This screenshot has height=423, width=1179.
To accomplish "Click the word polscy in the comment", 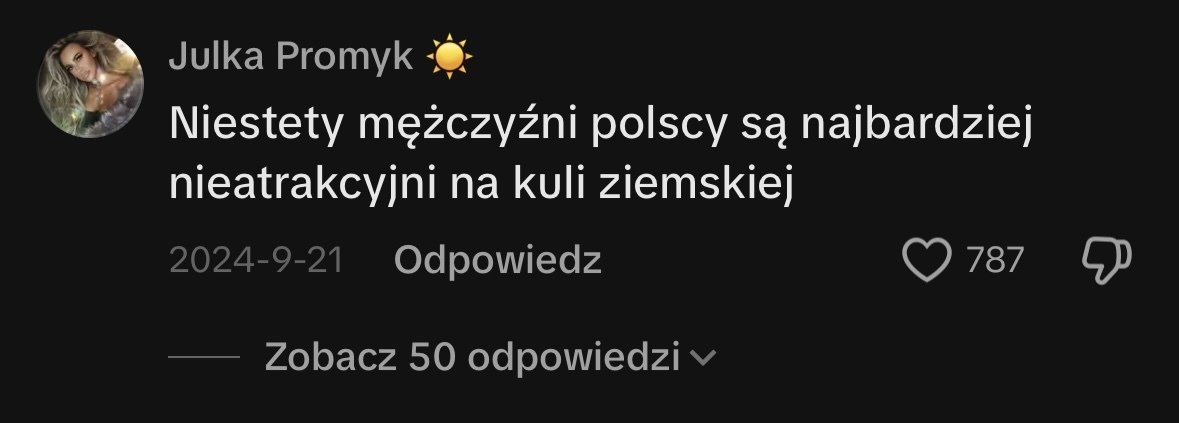I will click(x=659, y=124).
